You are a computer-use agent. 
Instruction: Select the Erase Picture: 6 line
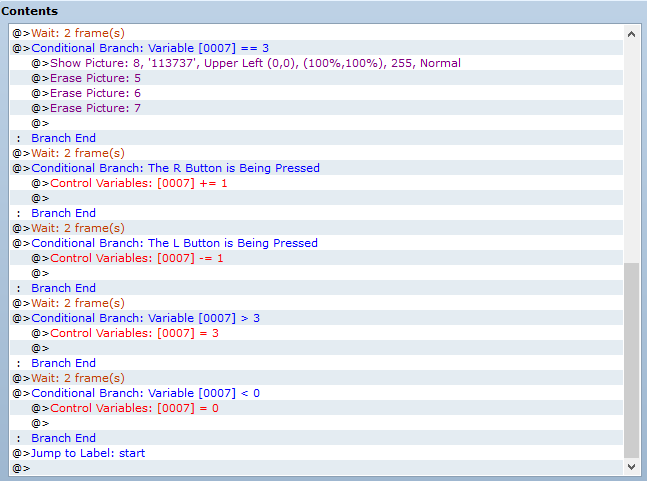(x=316, y=93)
